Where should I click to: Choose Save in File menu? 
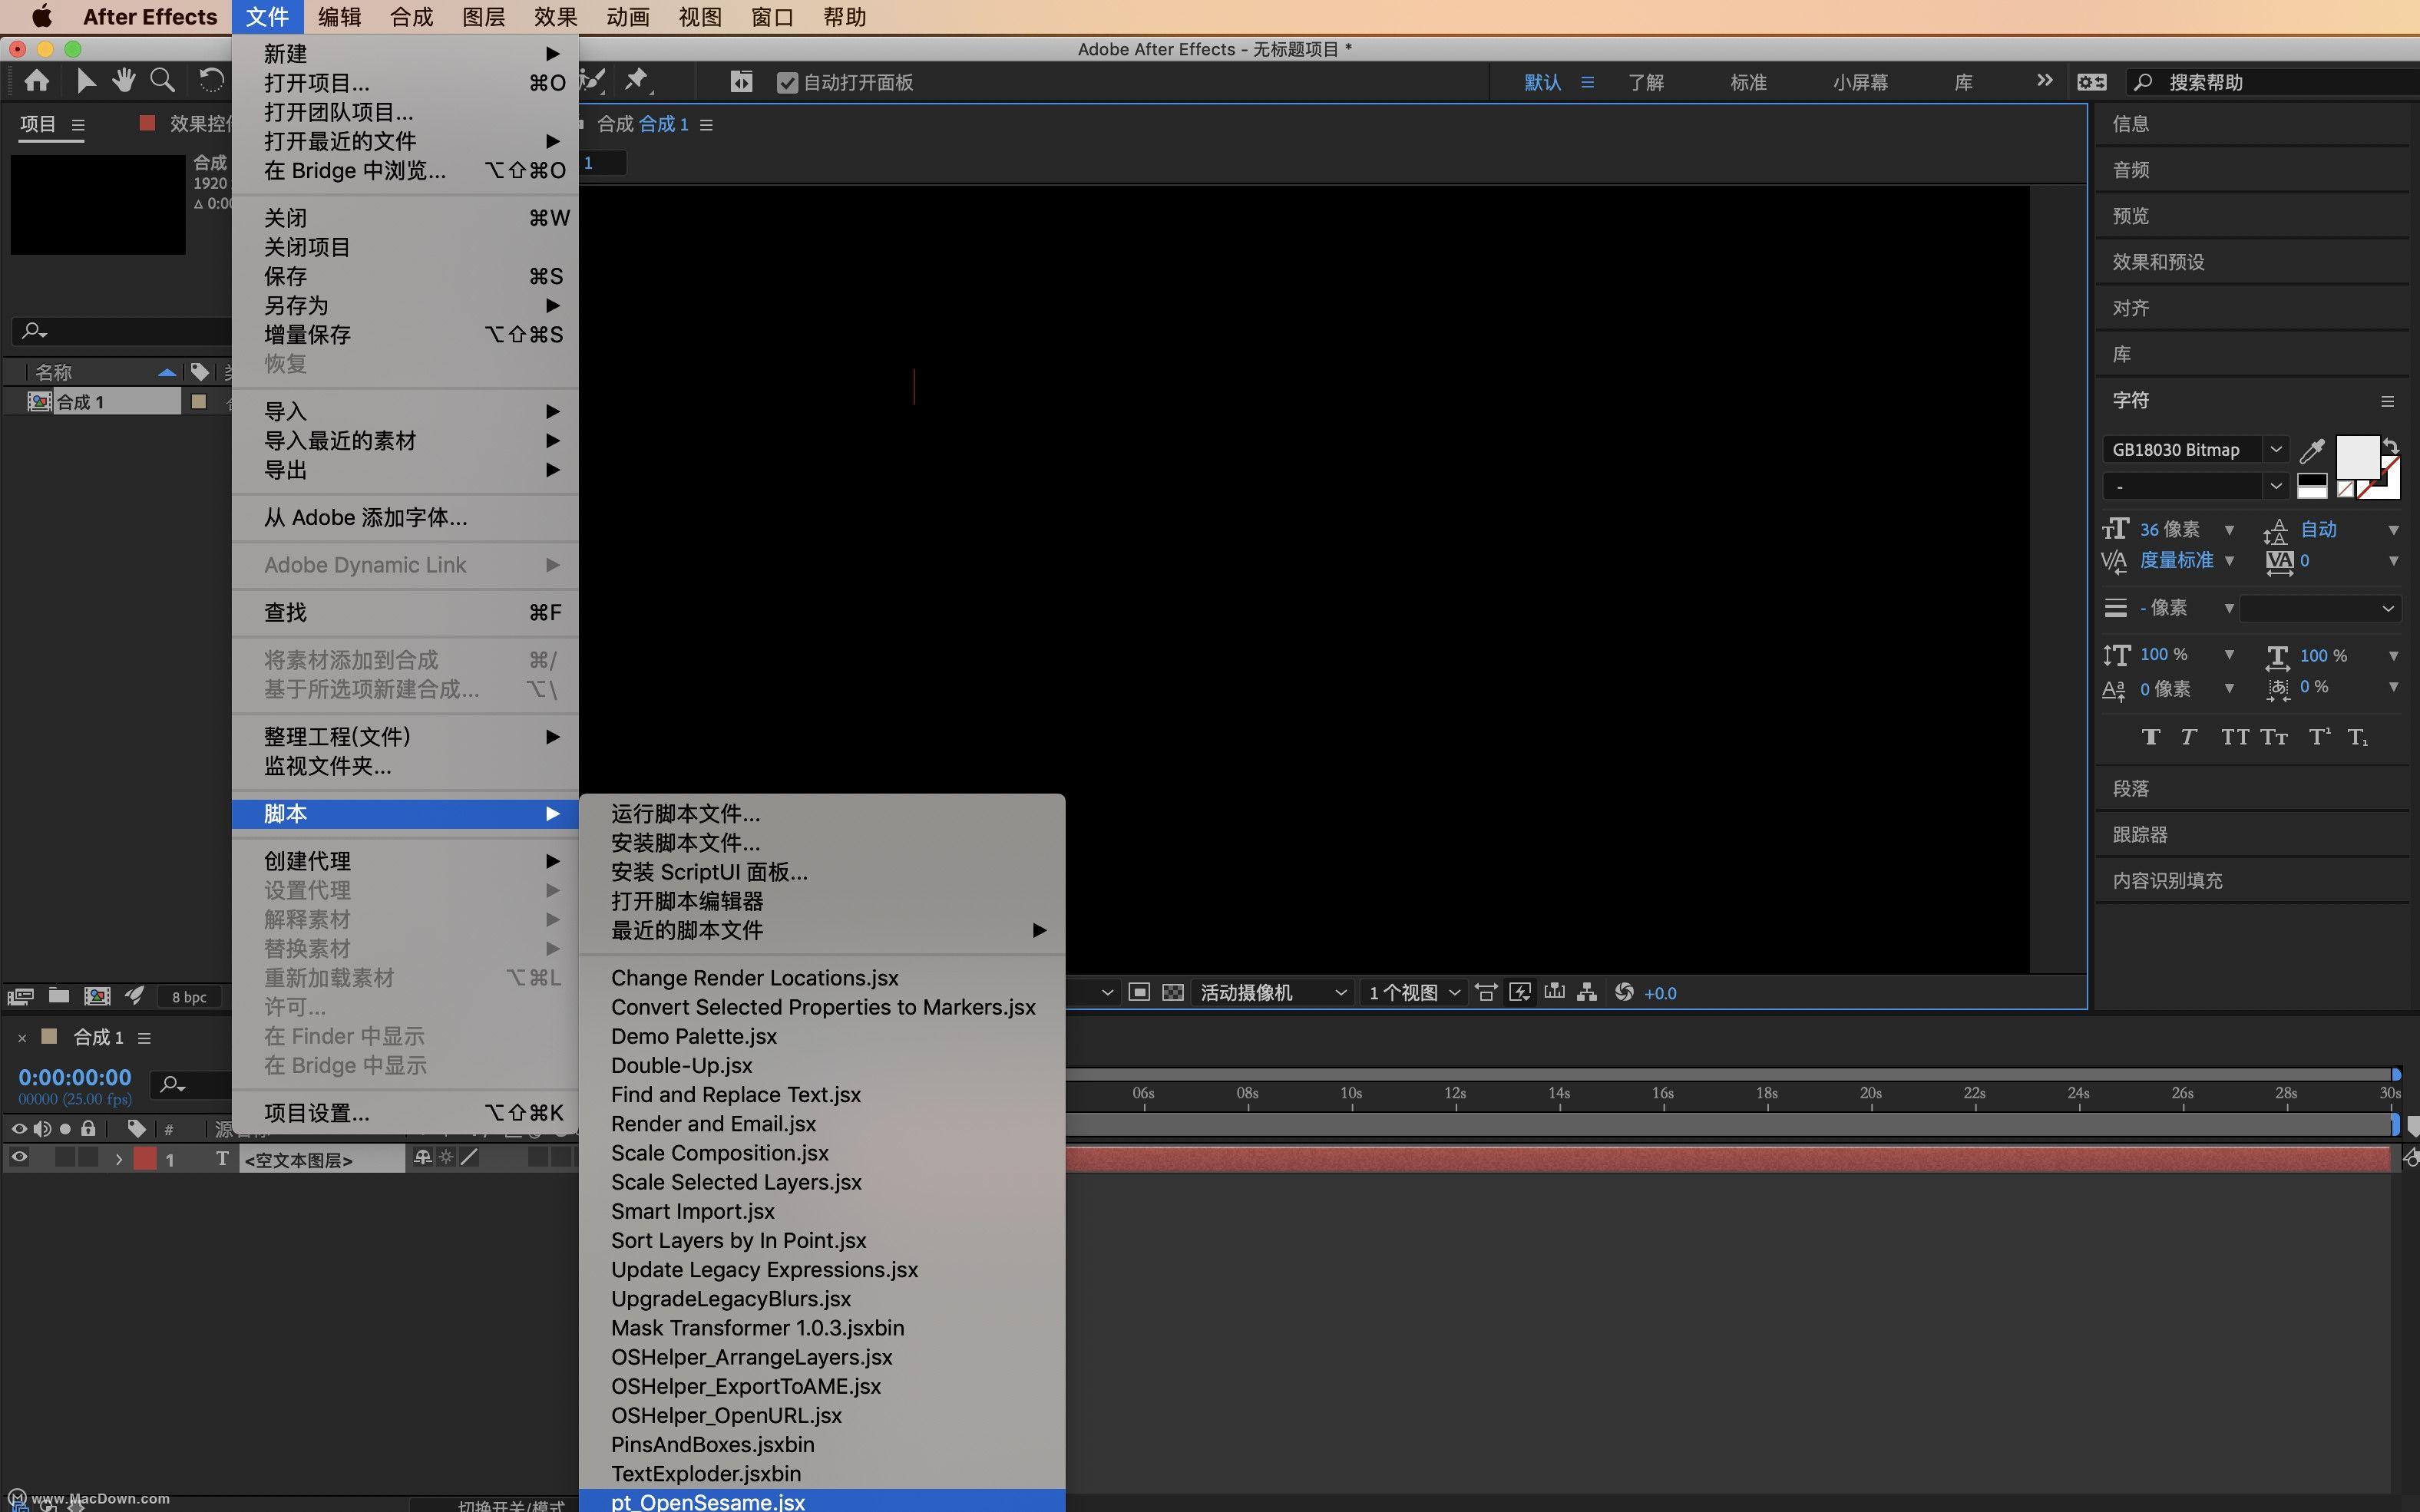(405, 276)
